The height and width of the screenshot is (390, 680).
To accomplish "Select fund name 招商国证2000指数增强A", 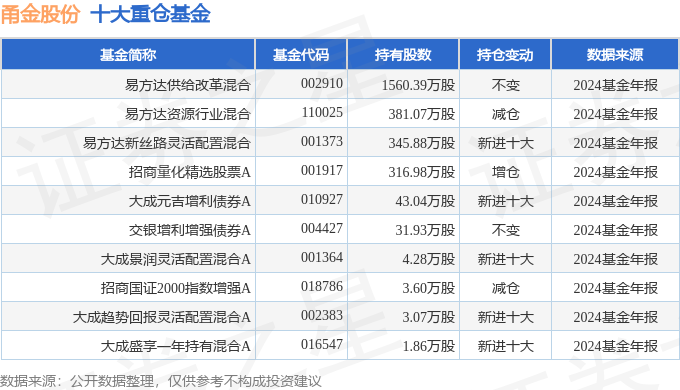I will [176, 288].
